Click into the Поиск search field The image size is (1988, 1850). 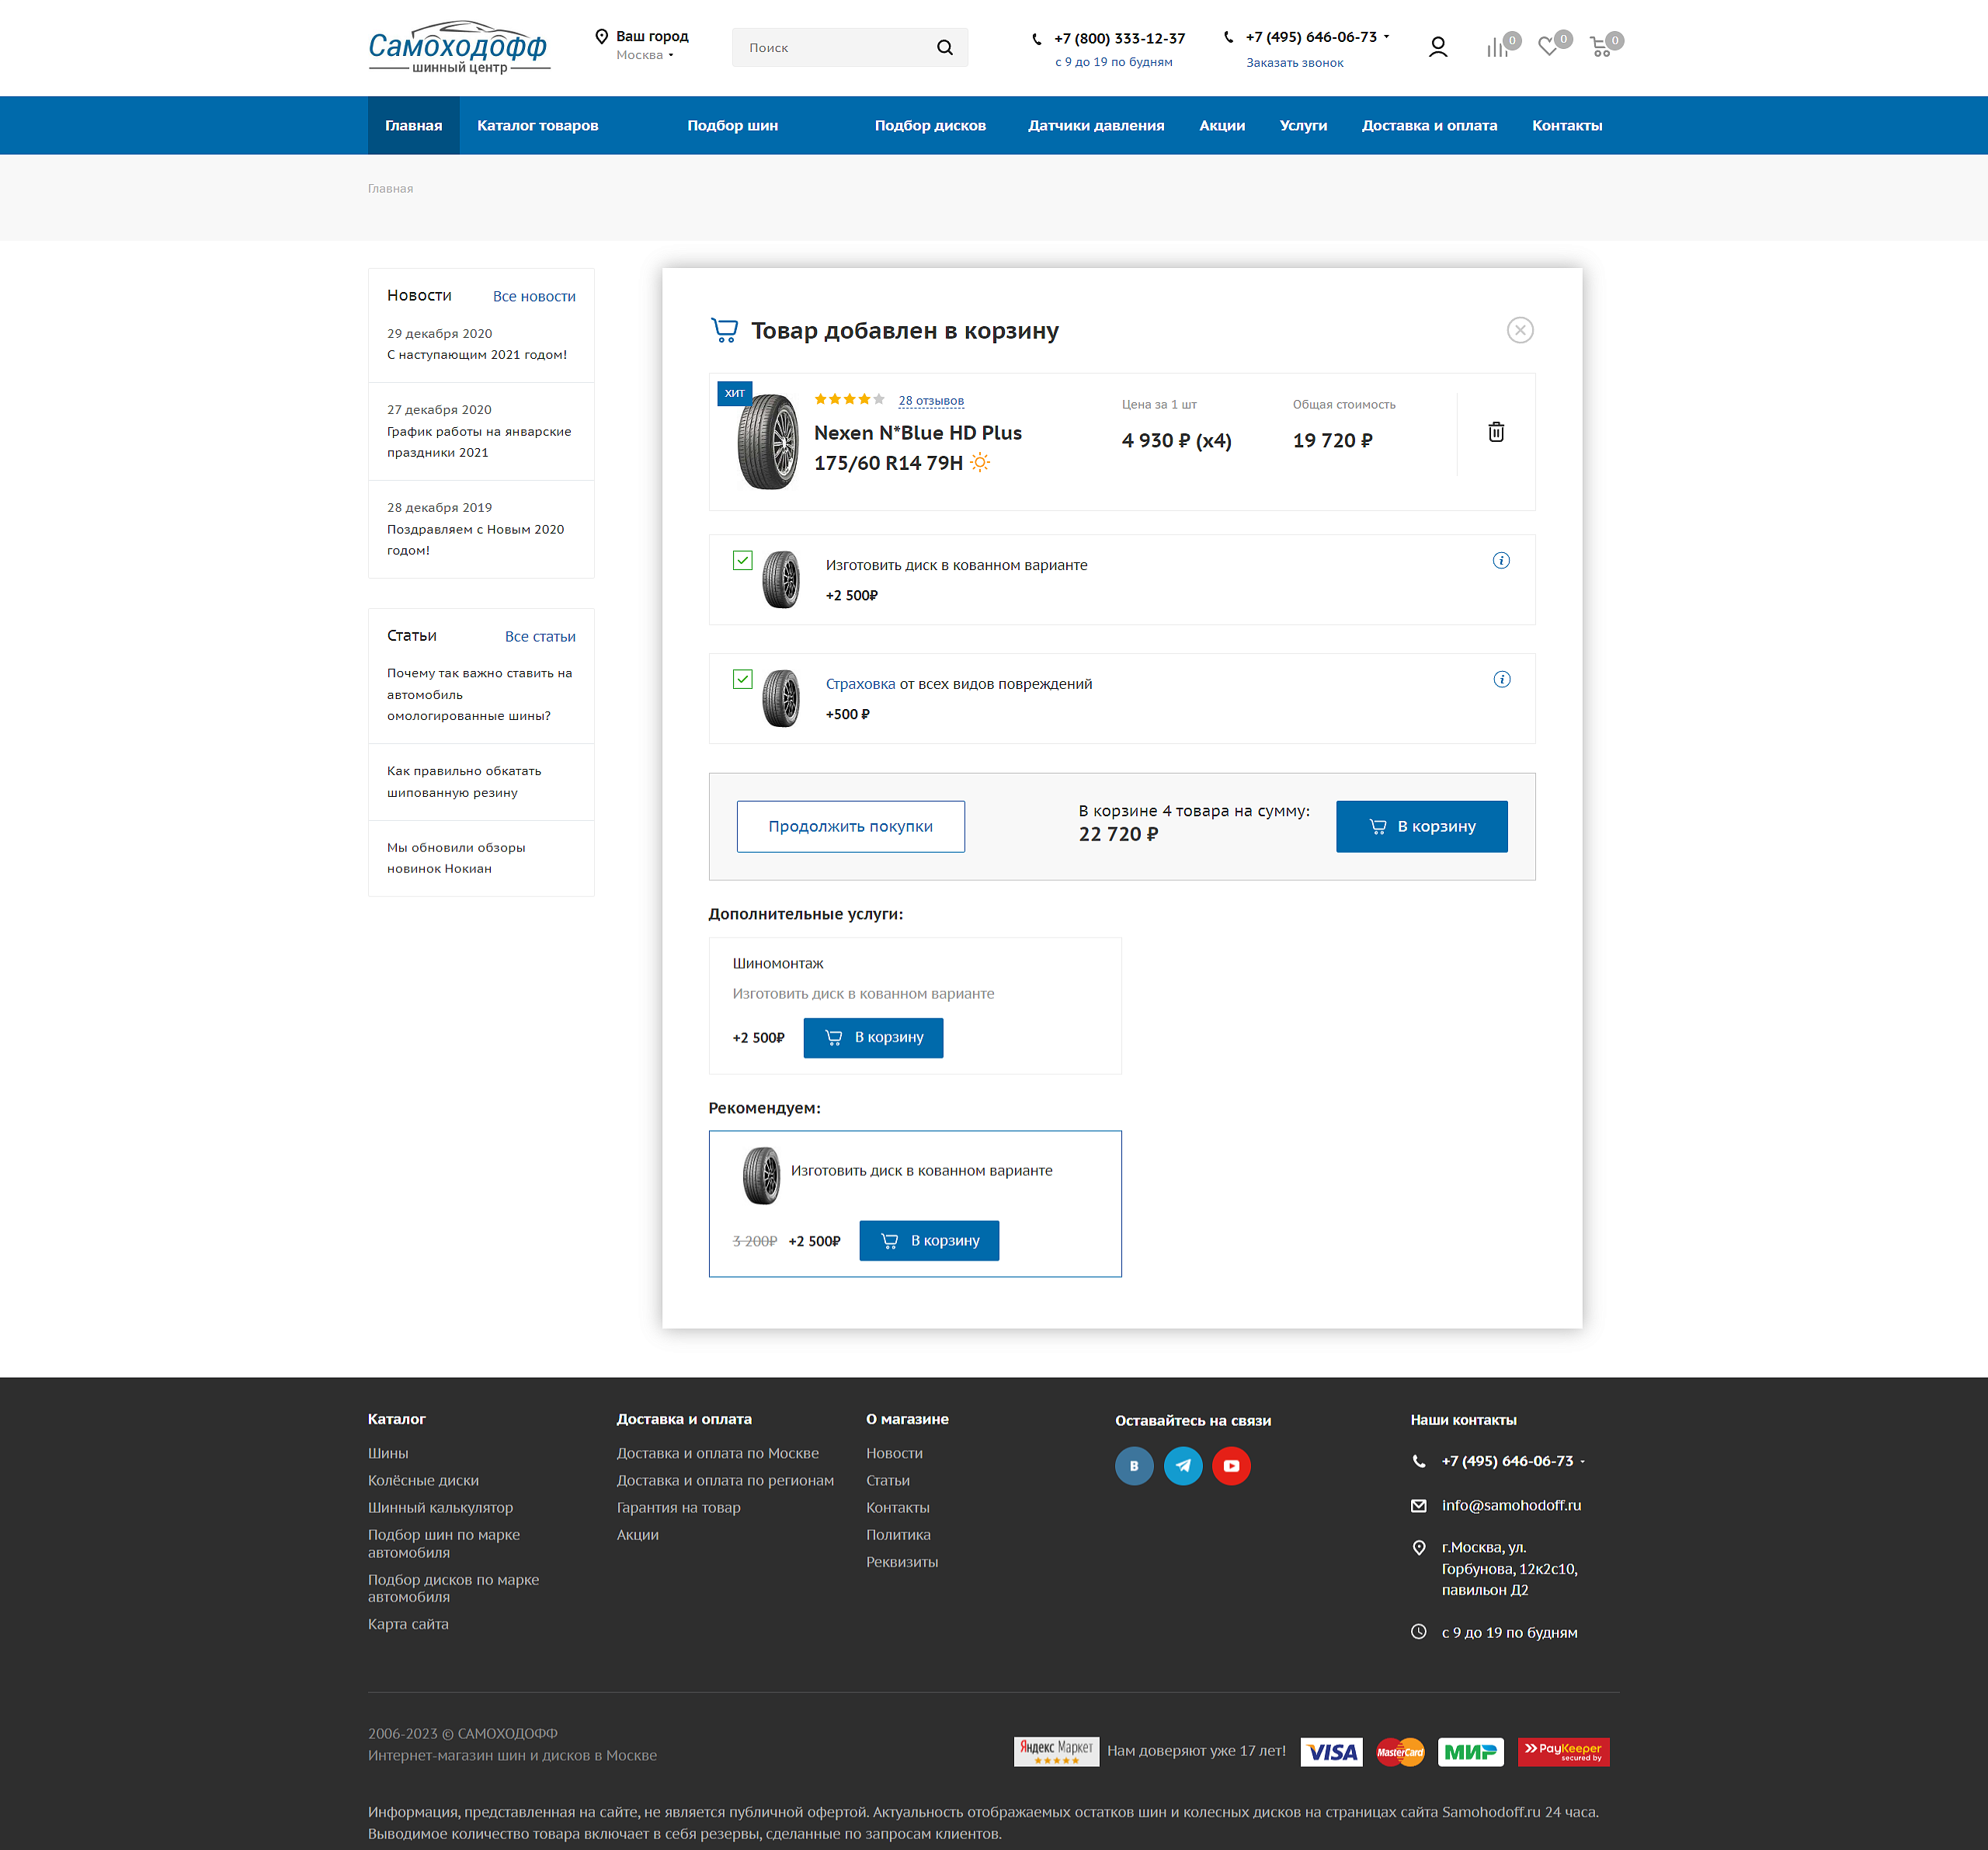tap(835, 47)
